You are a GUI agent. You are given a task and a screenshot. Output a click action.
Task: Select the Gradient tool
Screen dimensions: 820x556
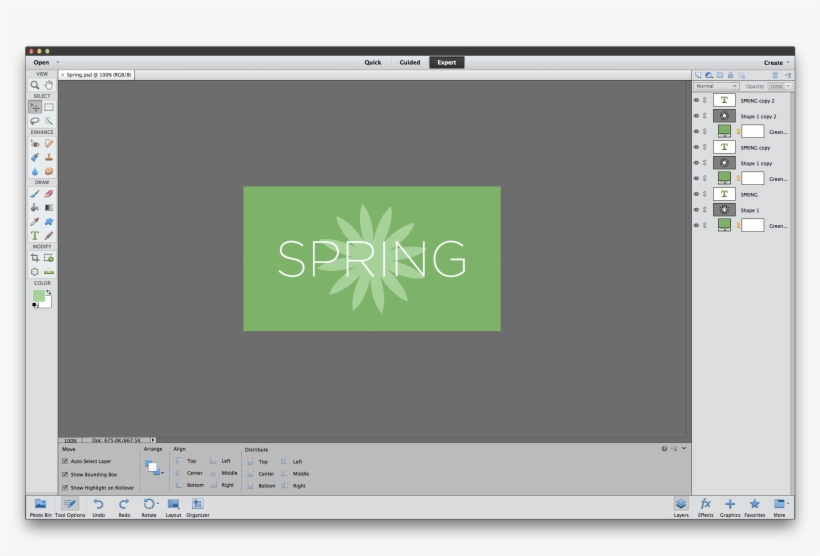(x=49, y=208)
